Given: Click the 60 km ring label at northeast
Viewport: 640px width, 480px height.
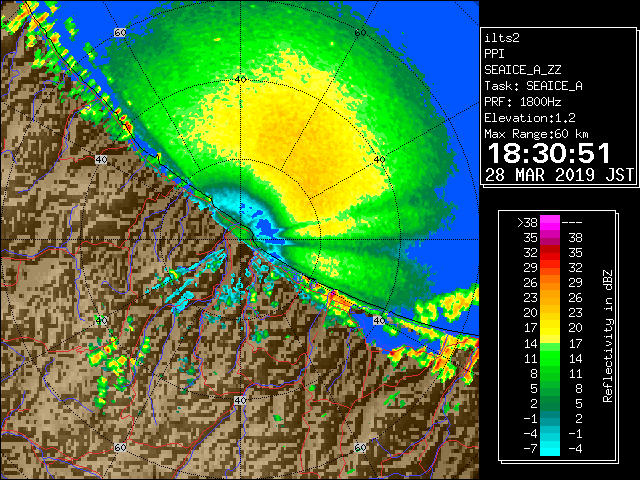Looking at the screenshot, I should point(360,32).
